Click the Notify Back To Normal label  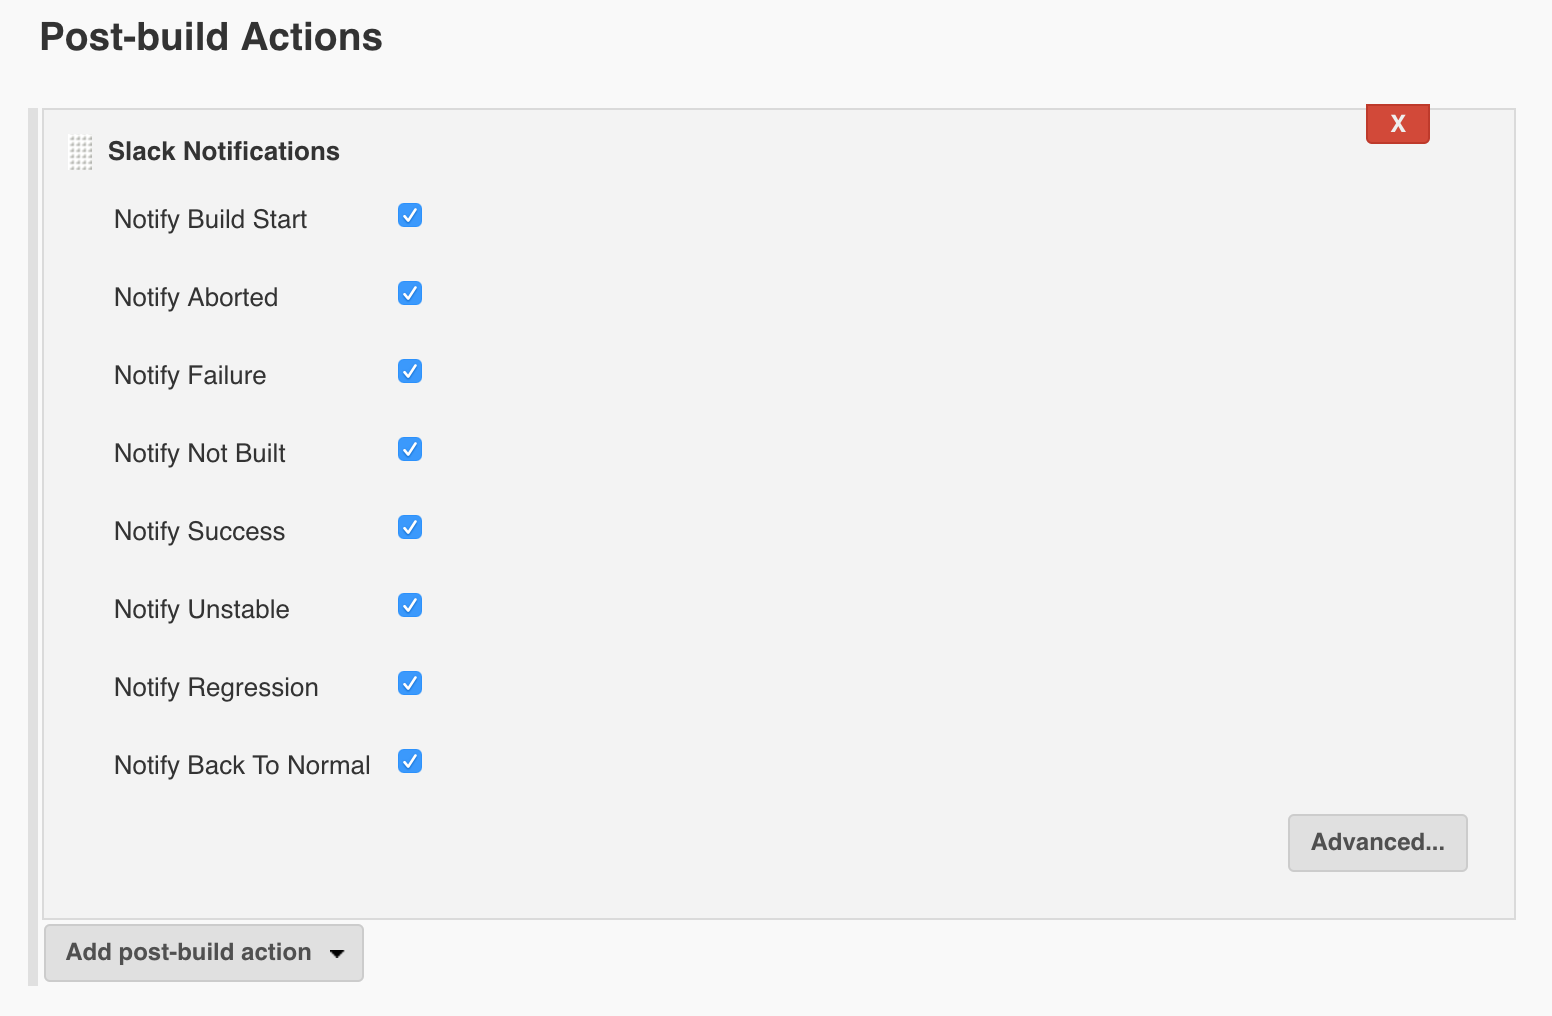click(x=242, y=765)
